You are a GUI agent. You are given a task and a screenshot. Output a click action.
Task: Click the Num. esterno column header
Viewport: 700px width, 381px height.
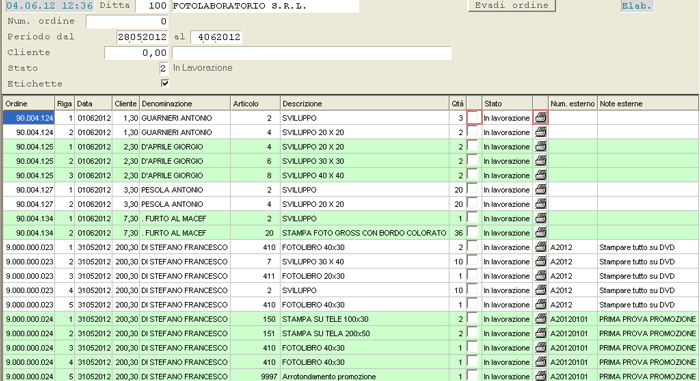[x=573, y=103]
